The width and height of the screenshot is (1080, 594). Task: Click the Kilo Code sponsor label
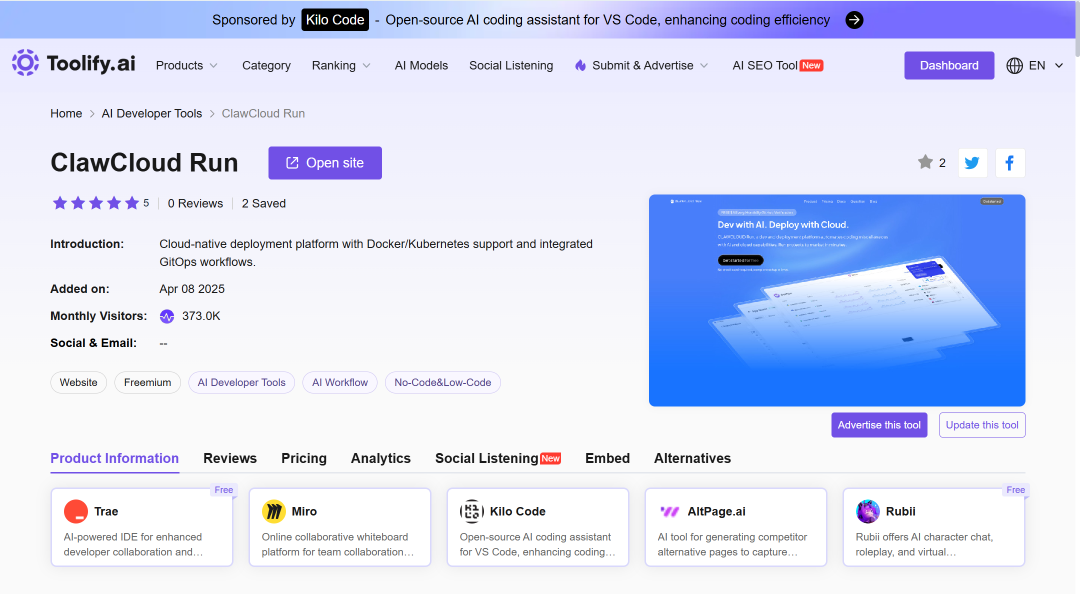pos(335,20)
